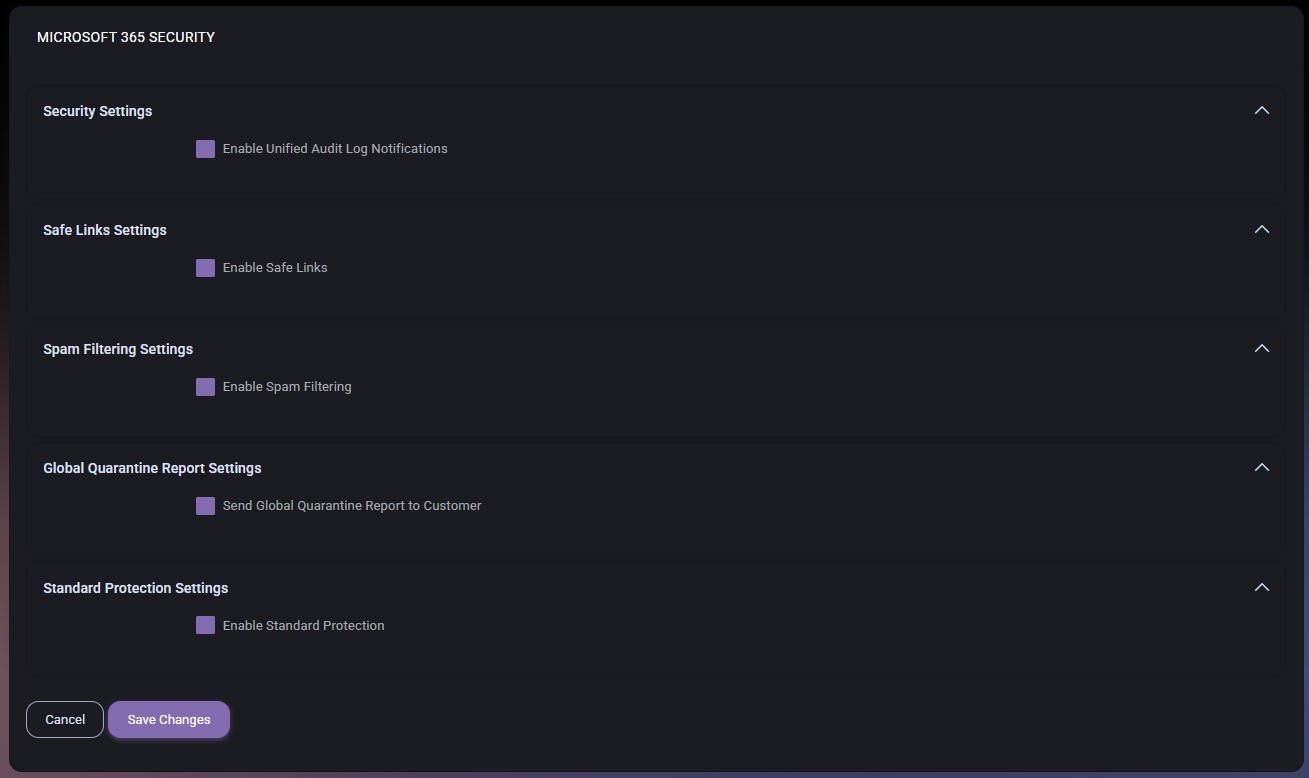
Task: Collapse Safe Links Settings using its chevron
Action: click(x=1261, y=229)
